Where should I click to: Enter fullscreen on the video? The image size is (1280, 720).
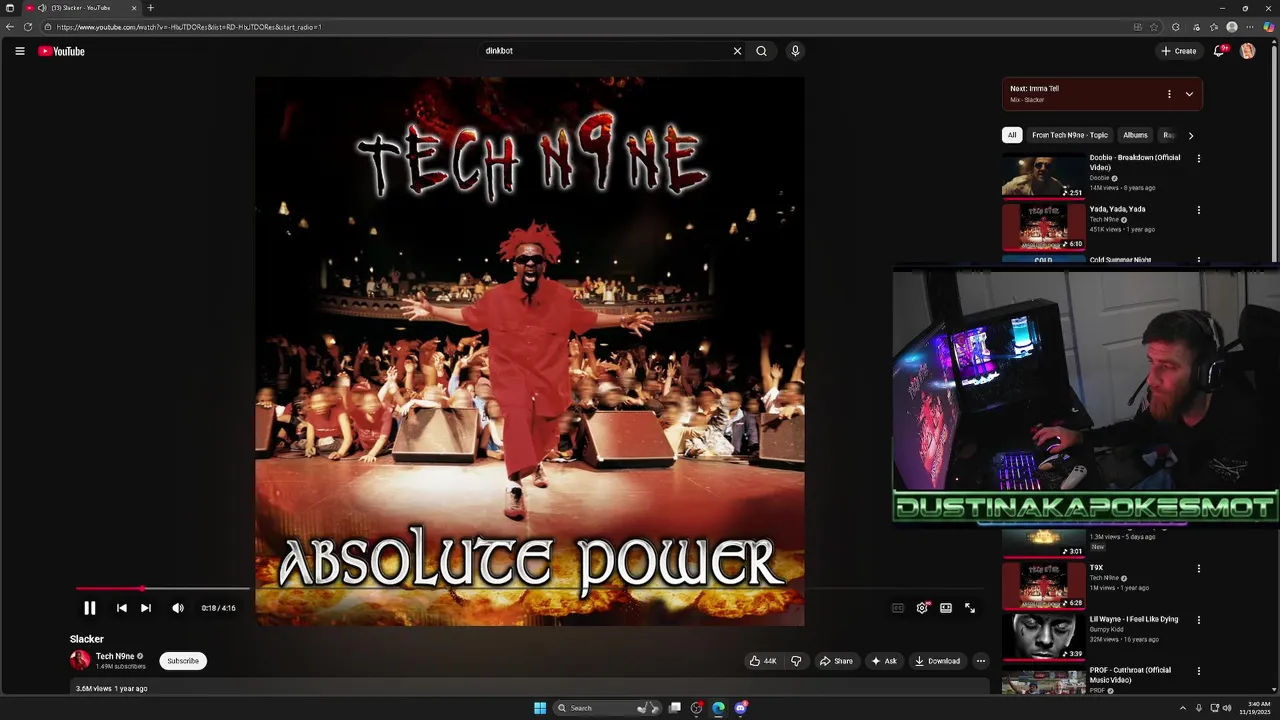tap(970, 608)
